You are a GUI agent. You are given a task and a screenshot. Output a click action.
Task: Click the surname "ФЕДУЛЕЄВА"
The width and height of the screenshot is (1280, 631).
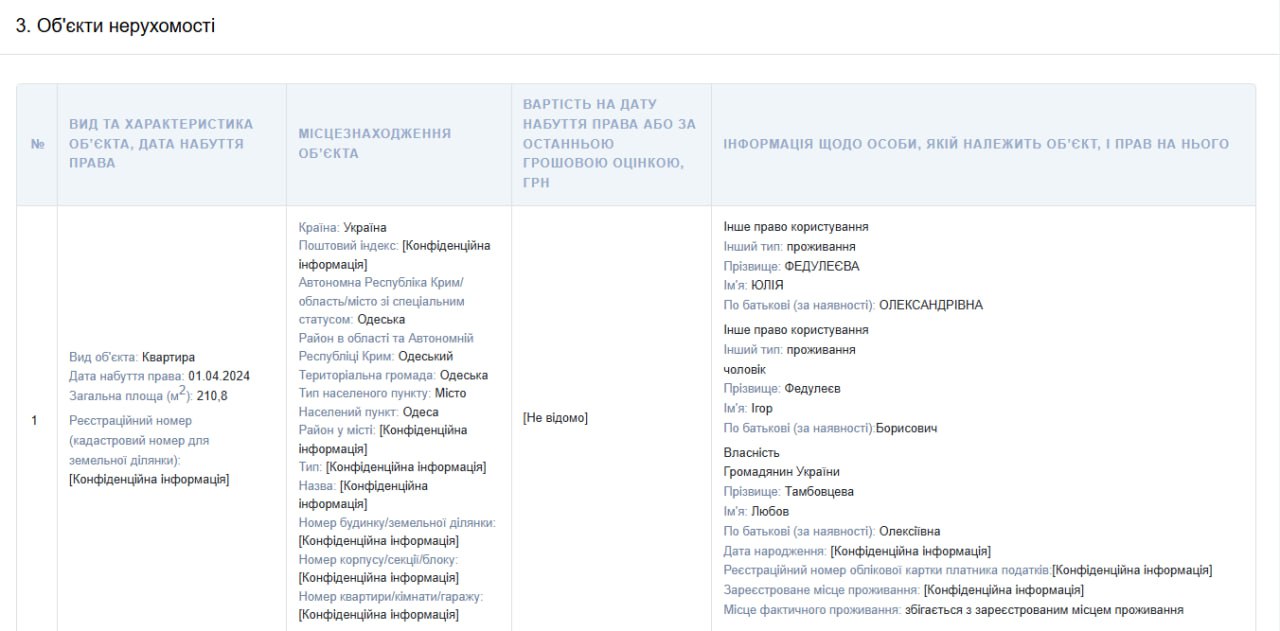tap(822, 266)
